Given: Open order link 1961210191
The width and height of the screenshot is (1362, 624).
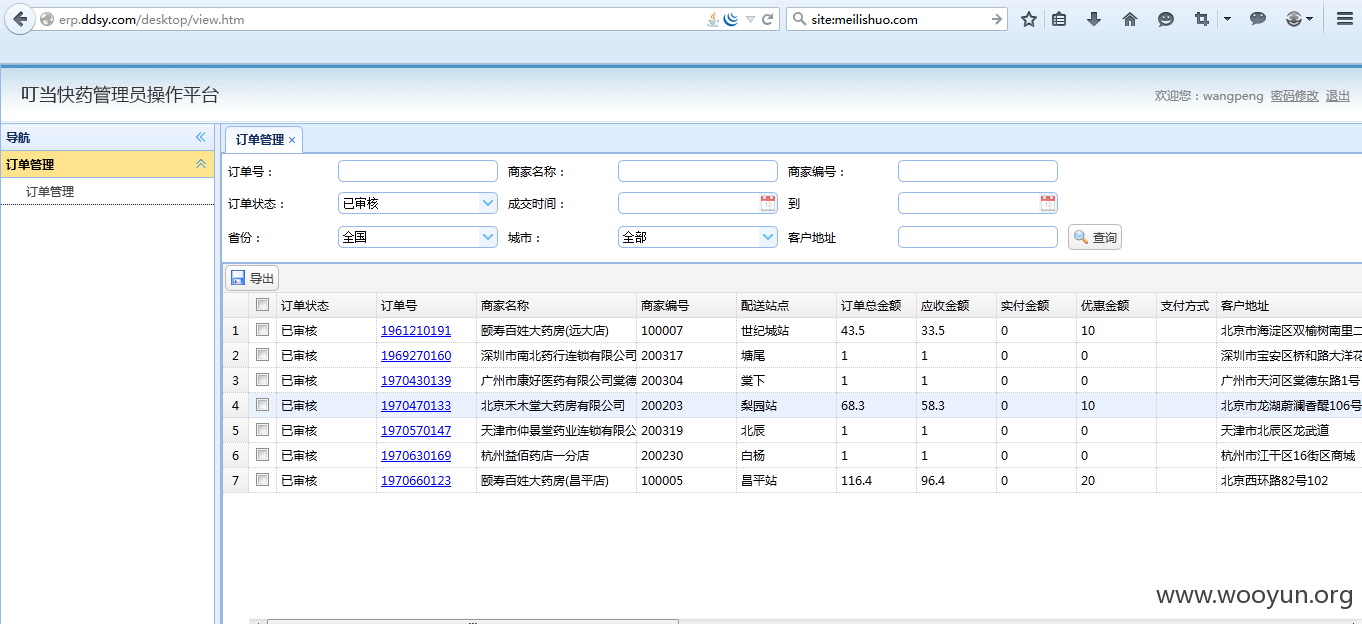Looking at the screenshot, I should click(x=416, y=330).
